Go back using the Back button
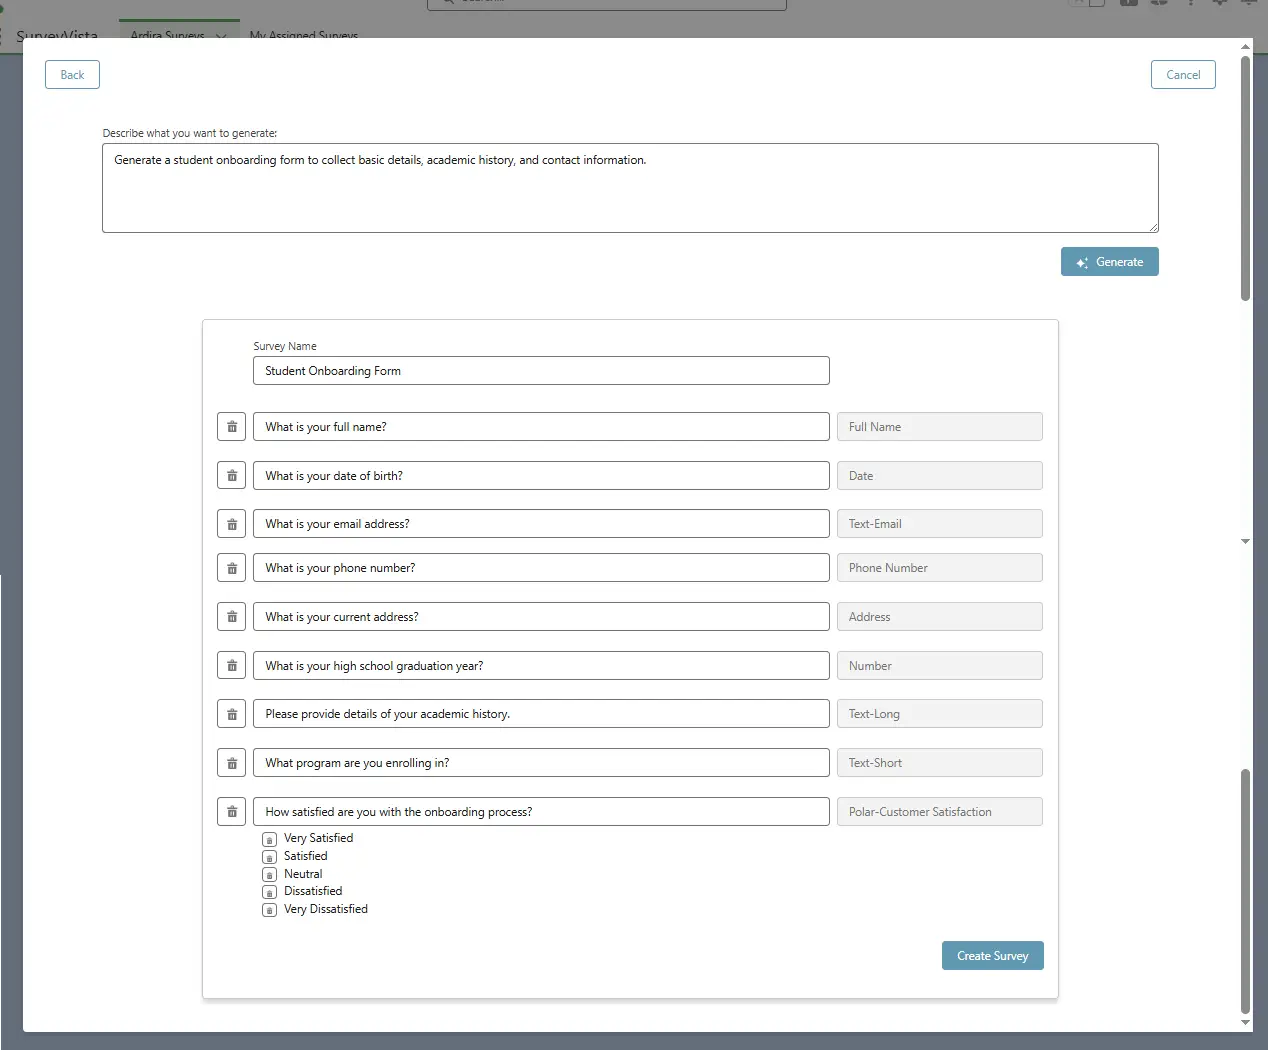 point(72,75)
